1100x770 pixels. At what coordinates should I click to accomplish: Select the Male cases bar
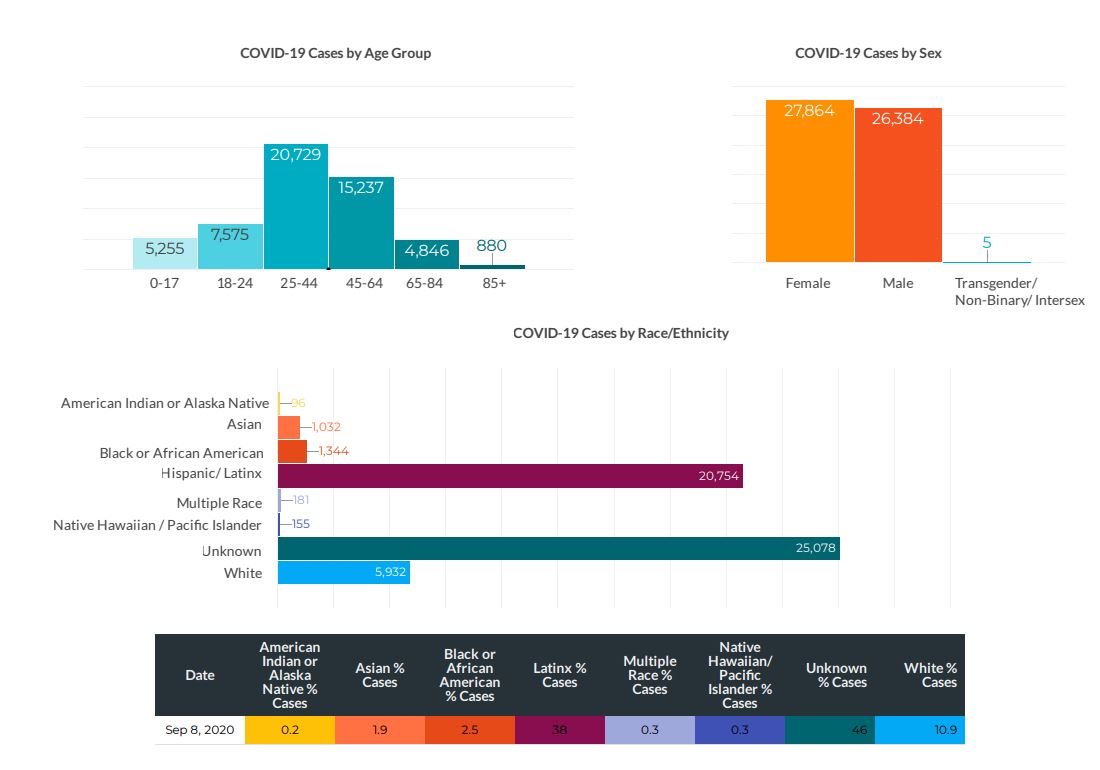pos(898,185)
